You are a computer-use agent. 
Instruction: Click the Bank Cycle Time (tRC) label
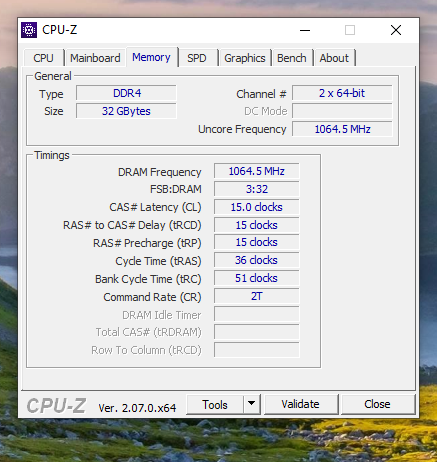[148, 279]
